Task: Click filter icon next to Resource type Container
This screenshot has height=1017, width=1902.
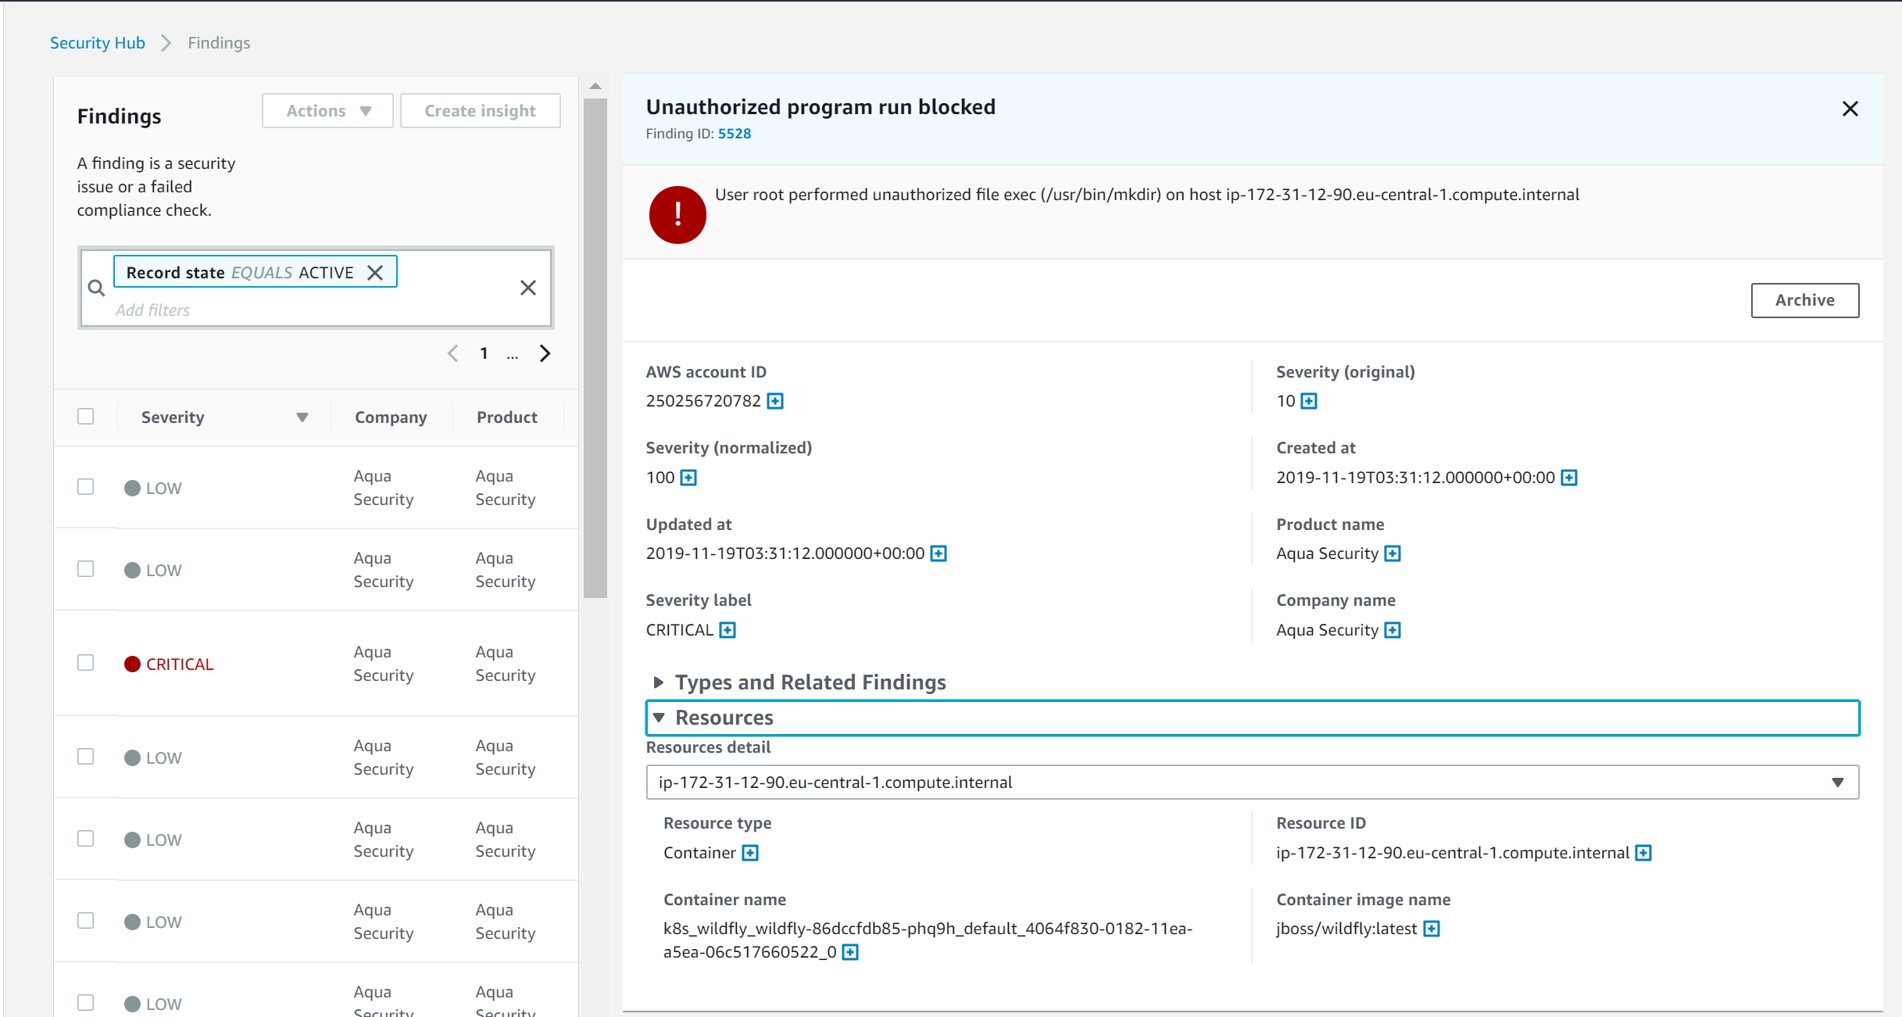Action: [750, 853]
